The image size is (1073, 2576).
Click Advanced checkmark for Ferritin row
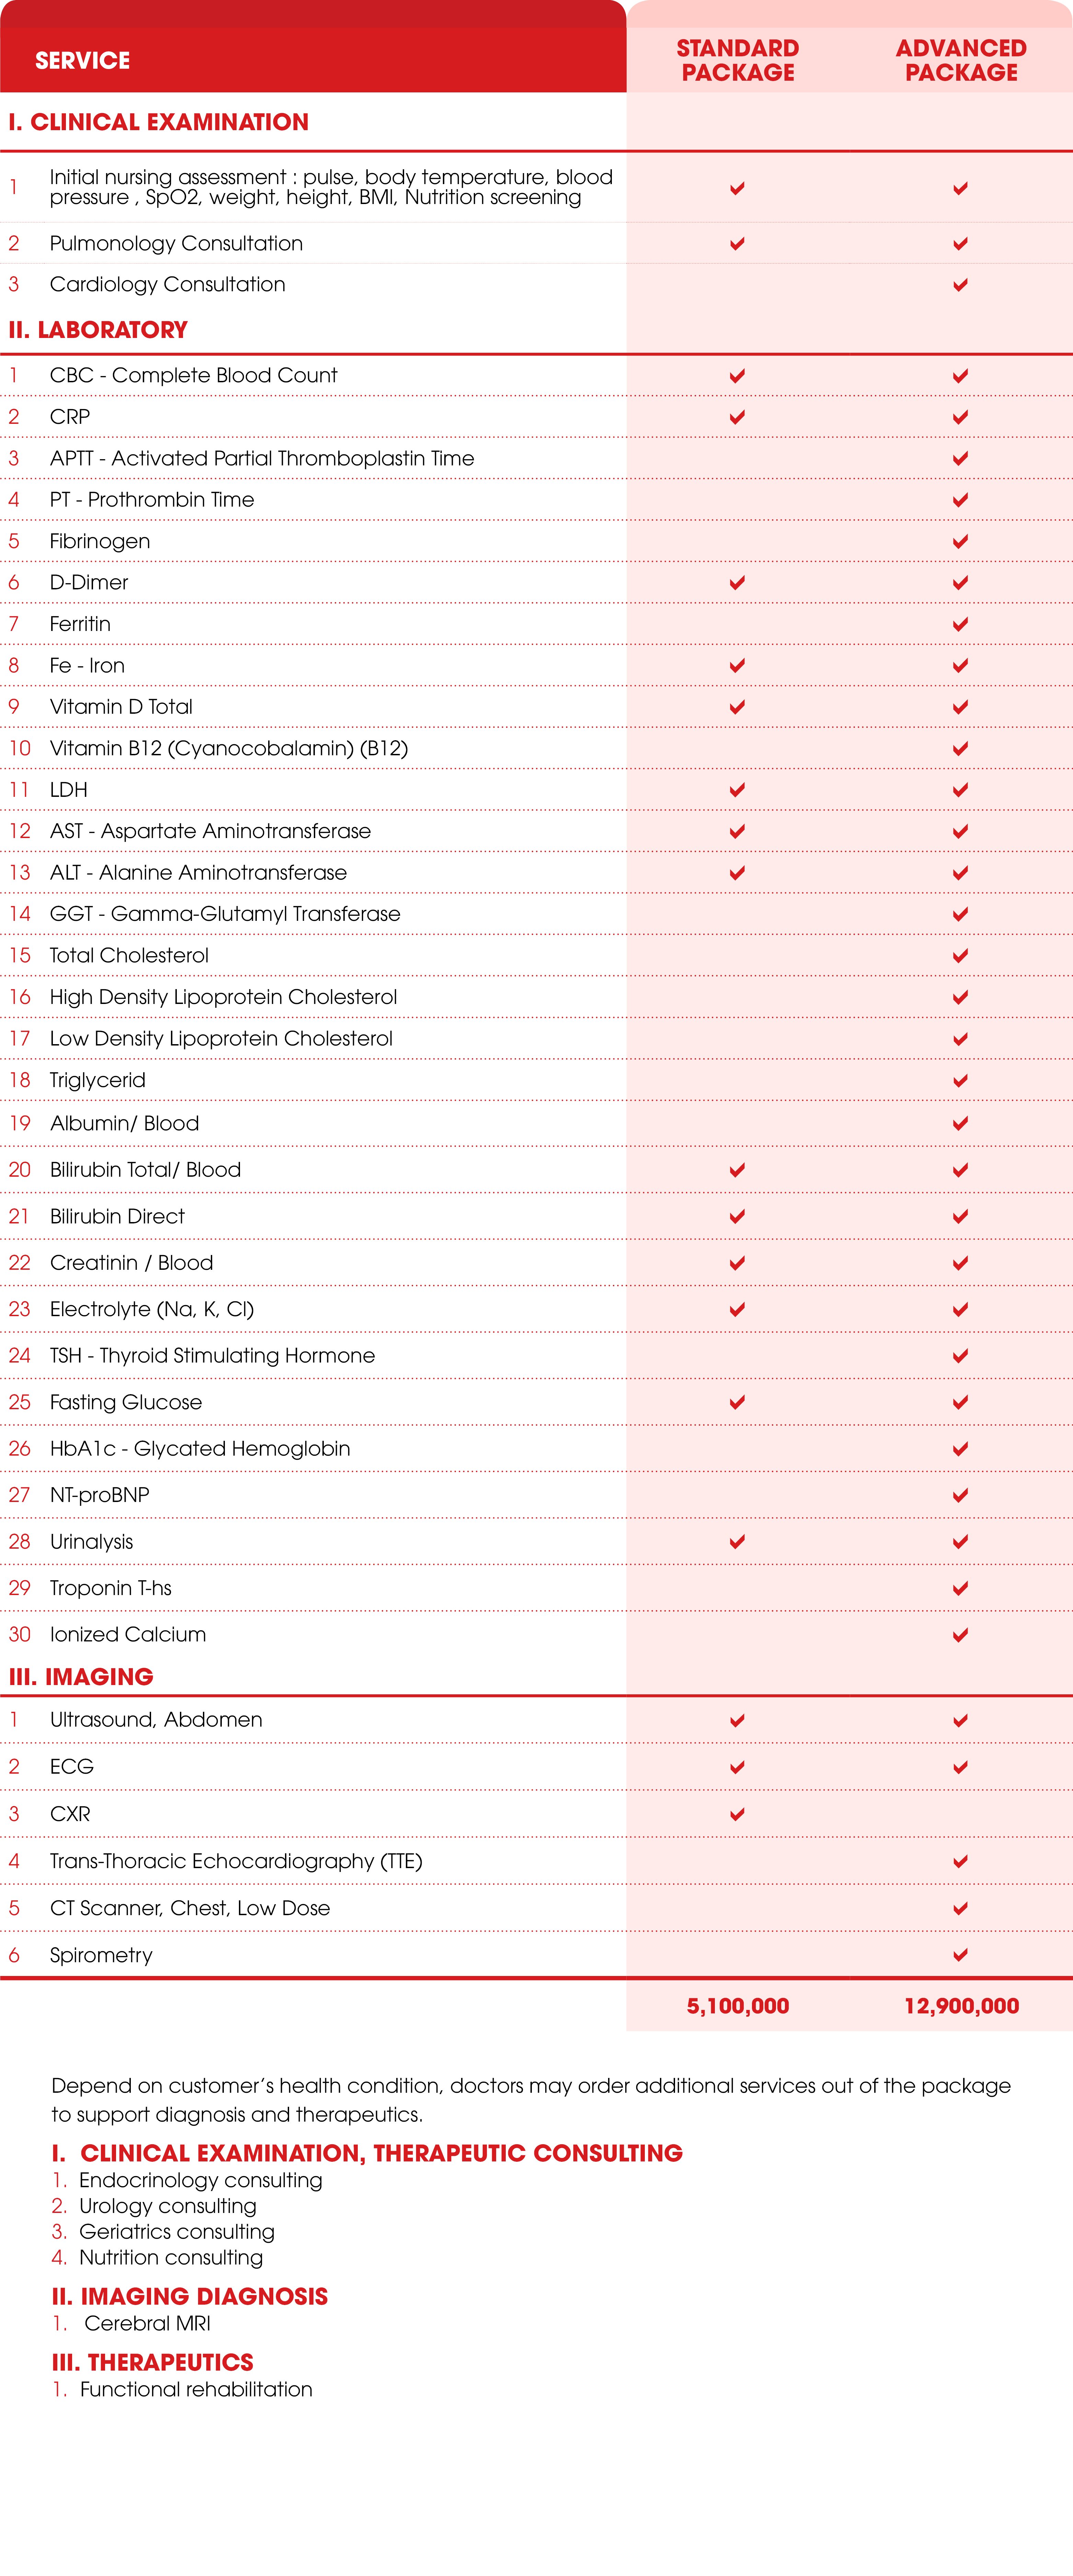pos(960,624)
